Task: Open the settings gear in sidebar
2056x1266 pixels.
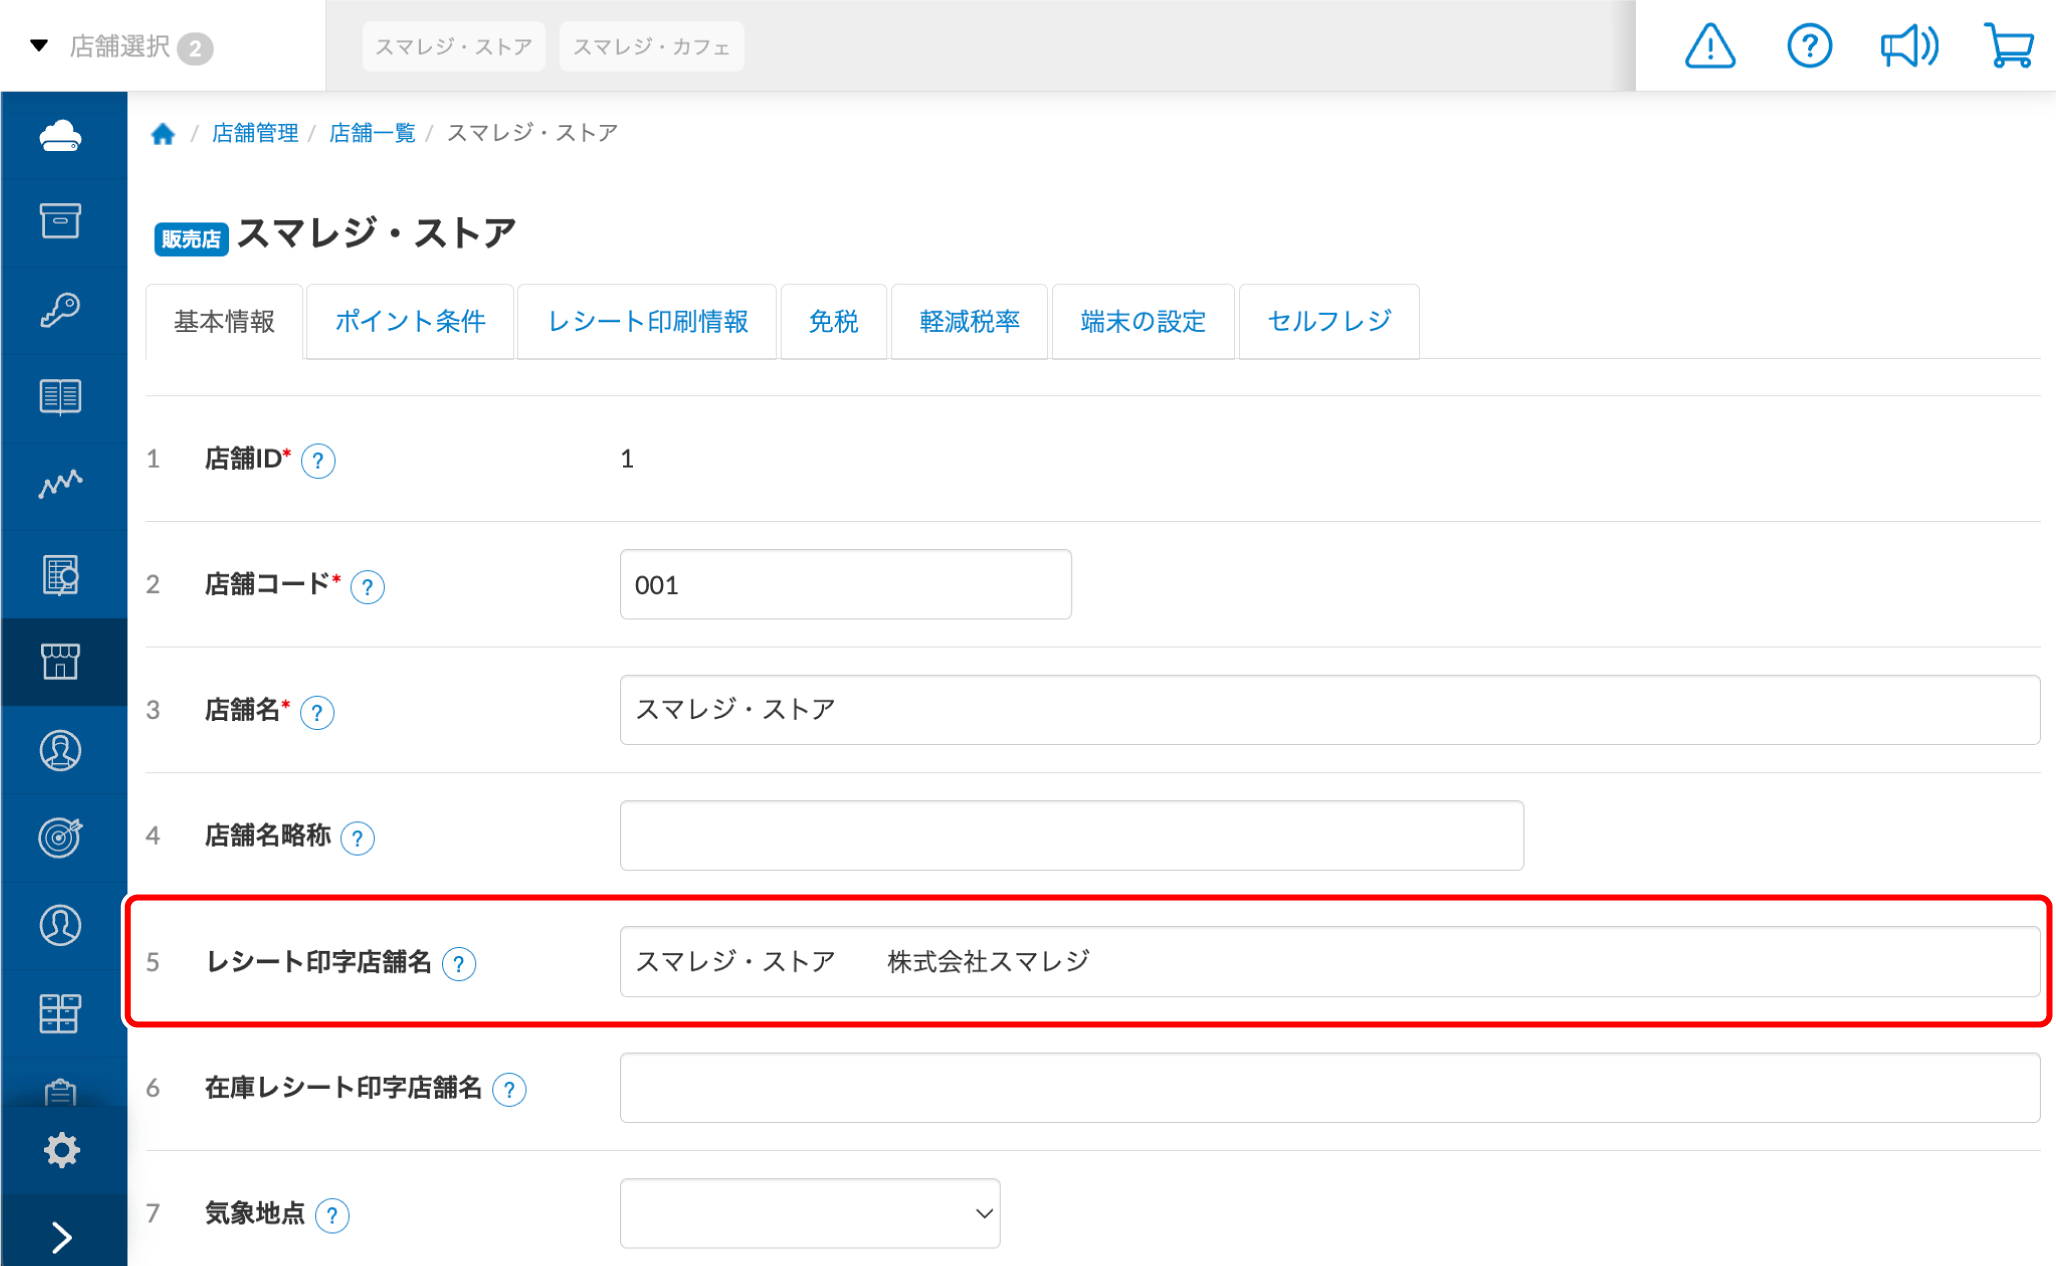Action: coord(61,1150)
